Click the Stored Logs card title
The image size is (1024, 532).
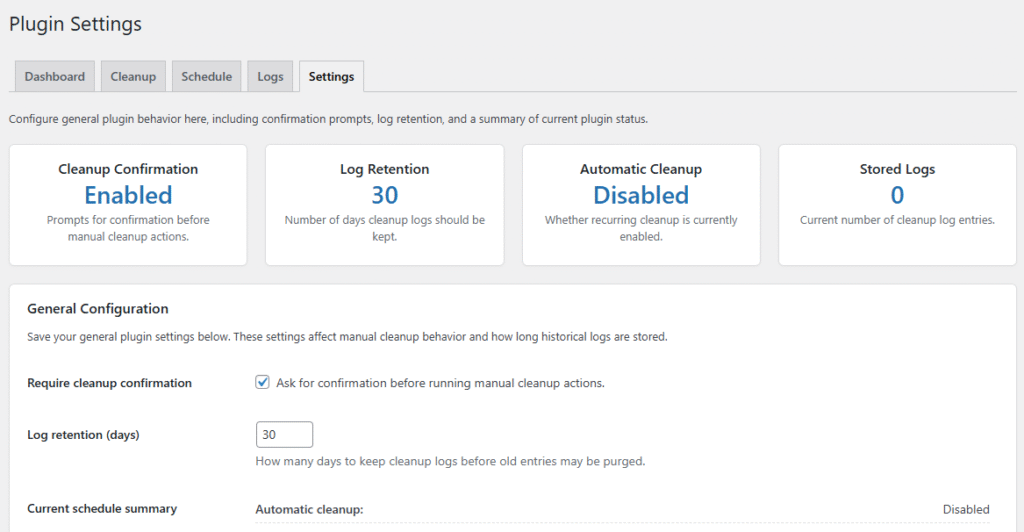897,169
